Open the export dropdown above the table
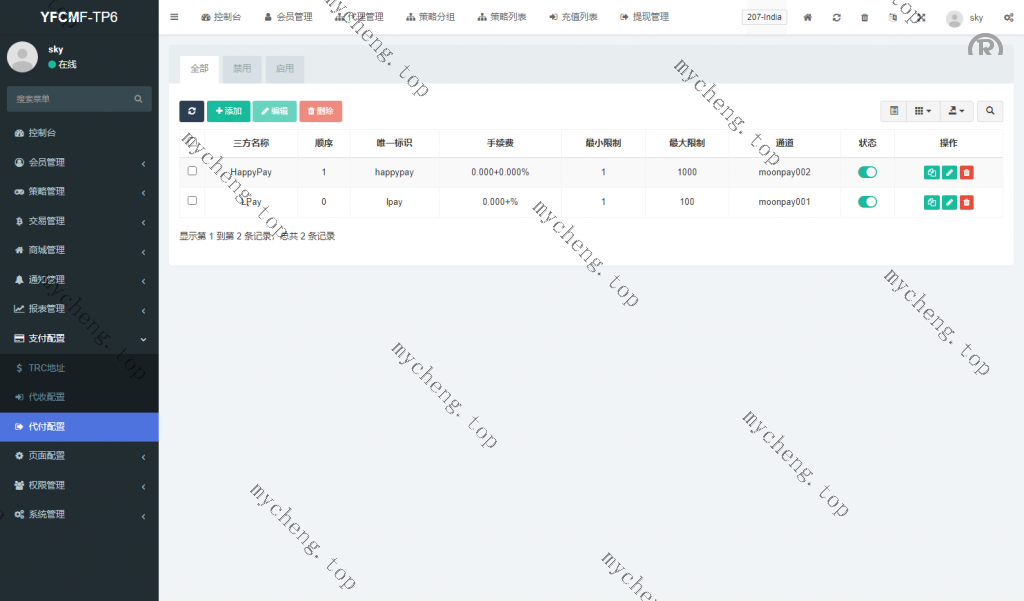The height and width of the screenshot is (601, 1024). [x=957, y=111]
